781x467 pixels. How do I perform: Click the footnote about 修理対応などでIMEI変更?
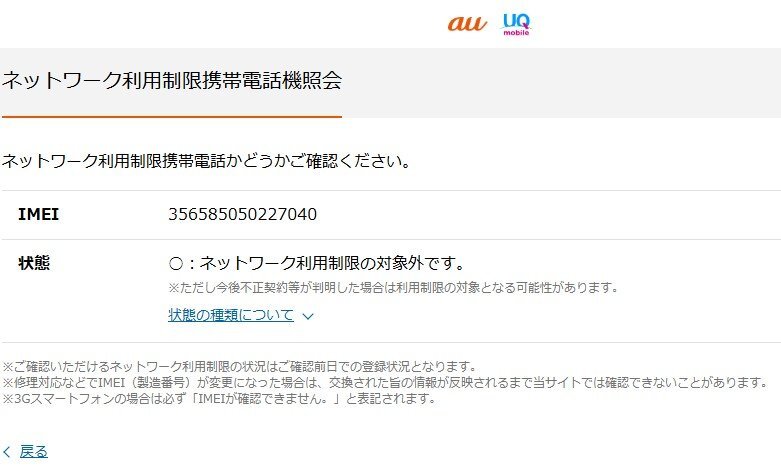[385, 382]
